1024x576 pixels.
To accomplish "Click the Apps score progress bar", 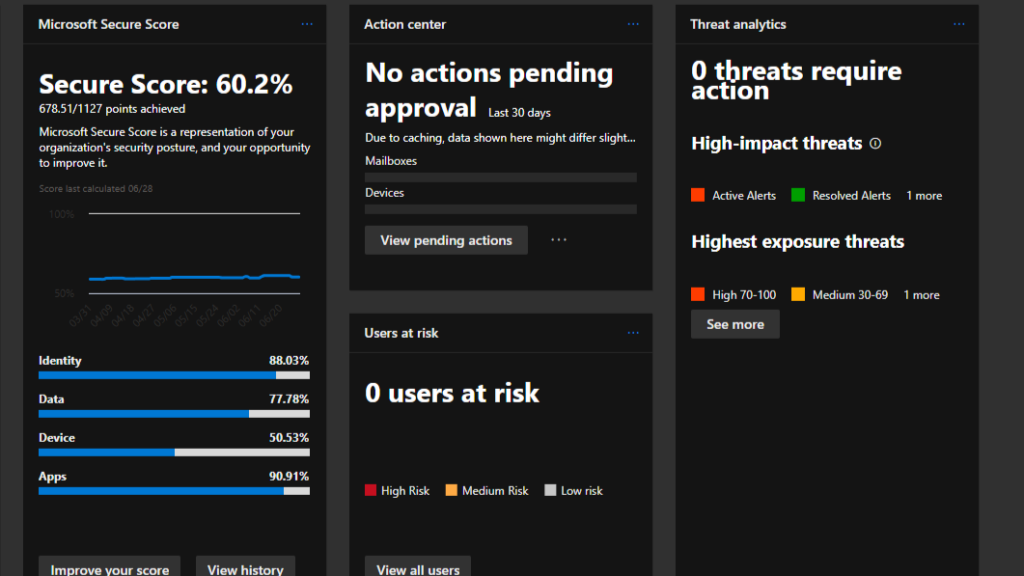I will [x=174, y=491].
